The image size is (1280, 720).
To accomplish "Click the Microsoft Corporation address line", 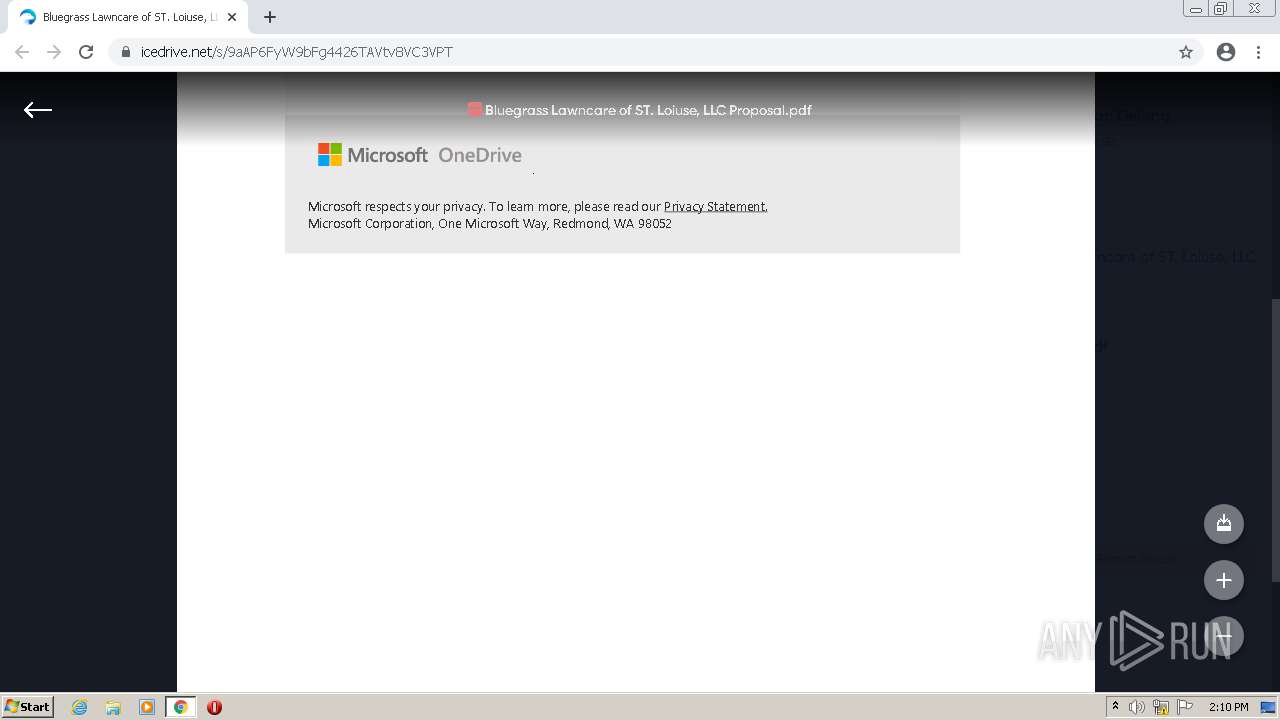I will [490, 224].
